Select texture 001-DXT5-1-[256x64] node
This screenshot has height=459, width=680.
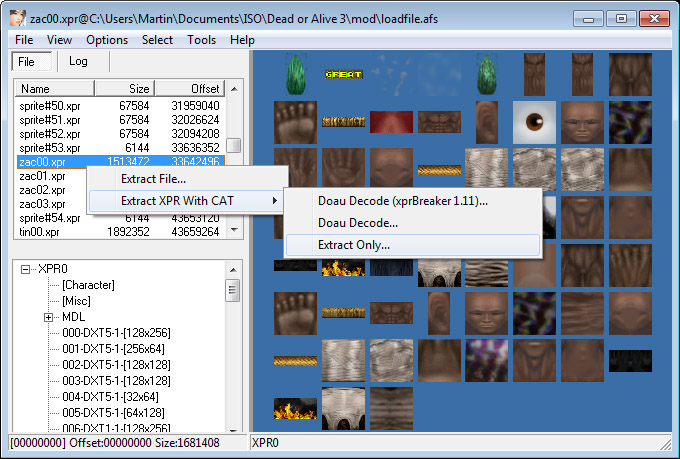[x=113, y=349]
